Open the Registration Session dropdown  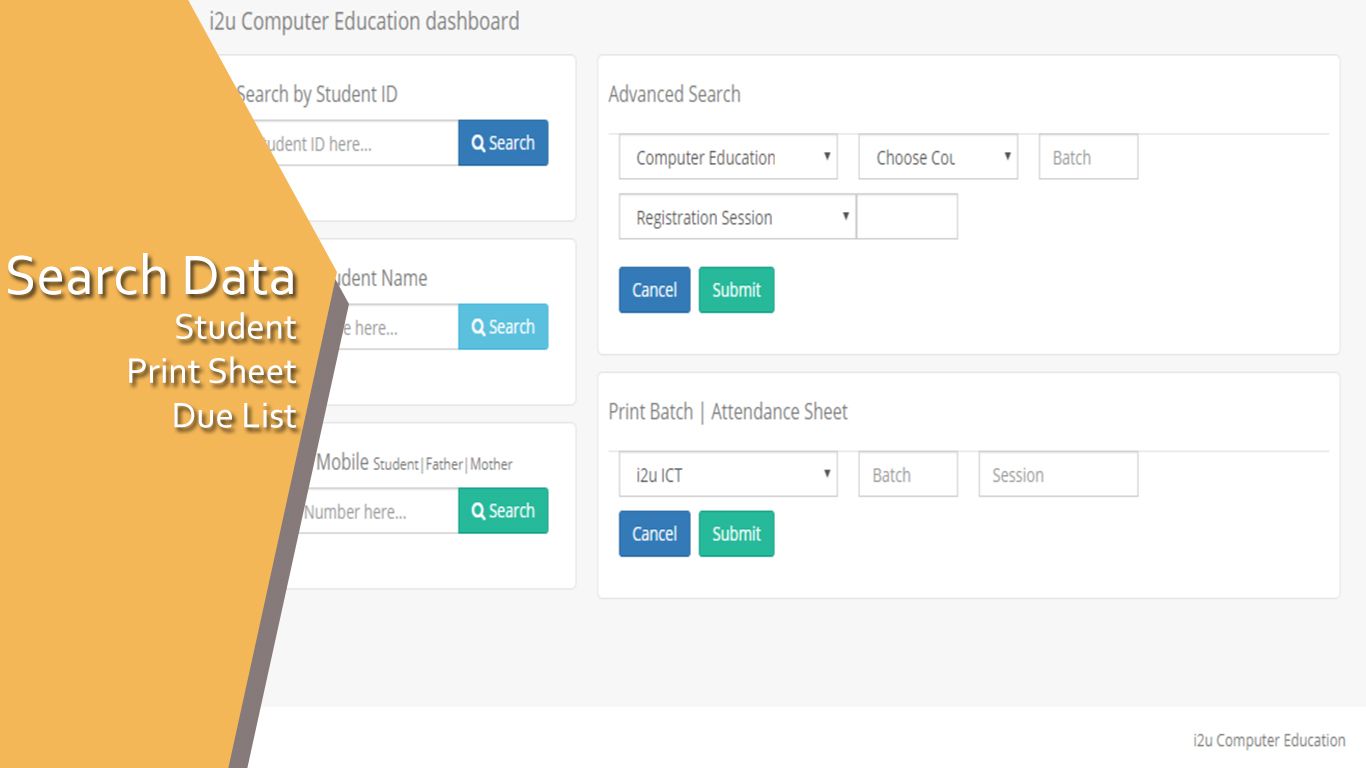(x=737, y=218)
